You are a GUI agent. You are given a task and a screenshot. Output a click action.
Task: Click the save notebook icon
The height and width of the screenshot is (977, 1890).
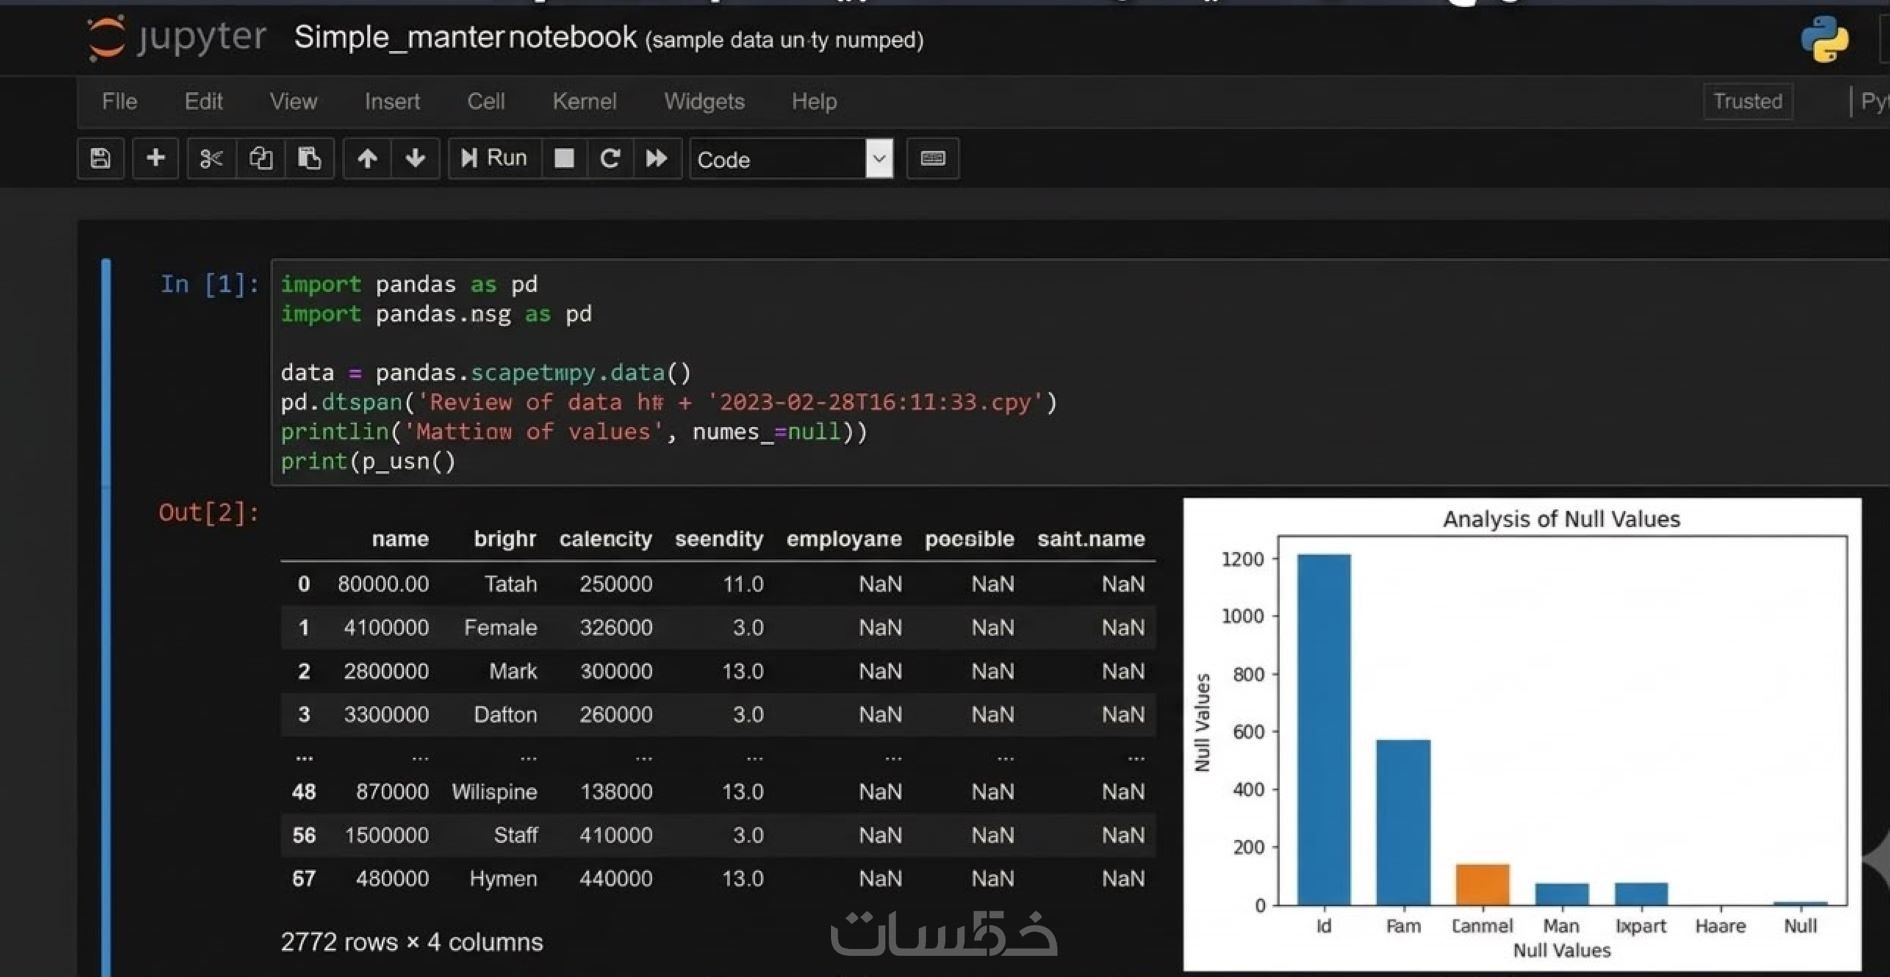[100, 158]
